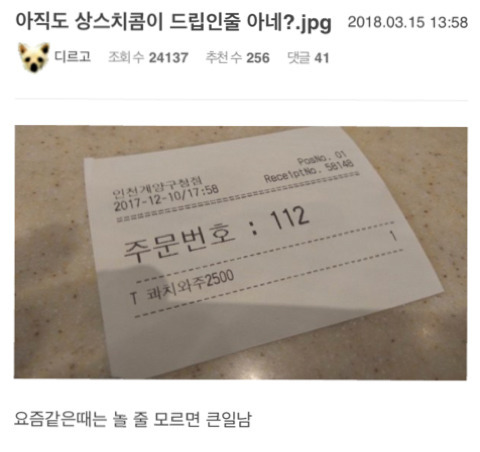Click the order number 112 on the receipt
480x452 pixels.
[289, 218]
